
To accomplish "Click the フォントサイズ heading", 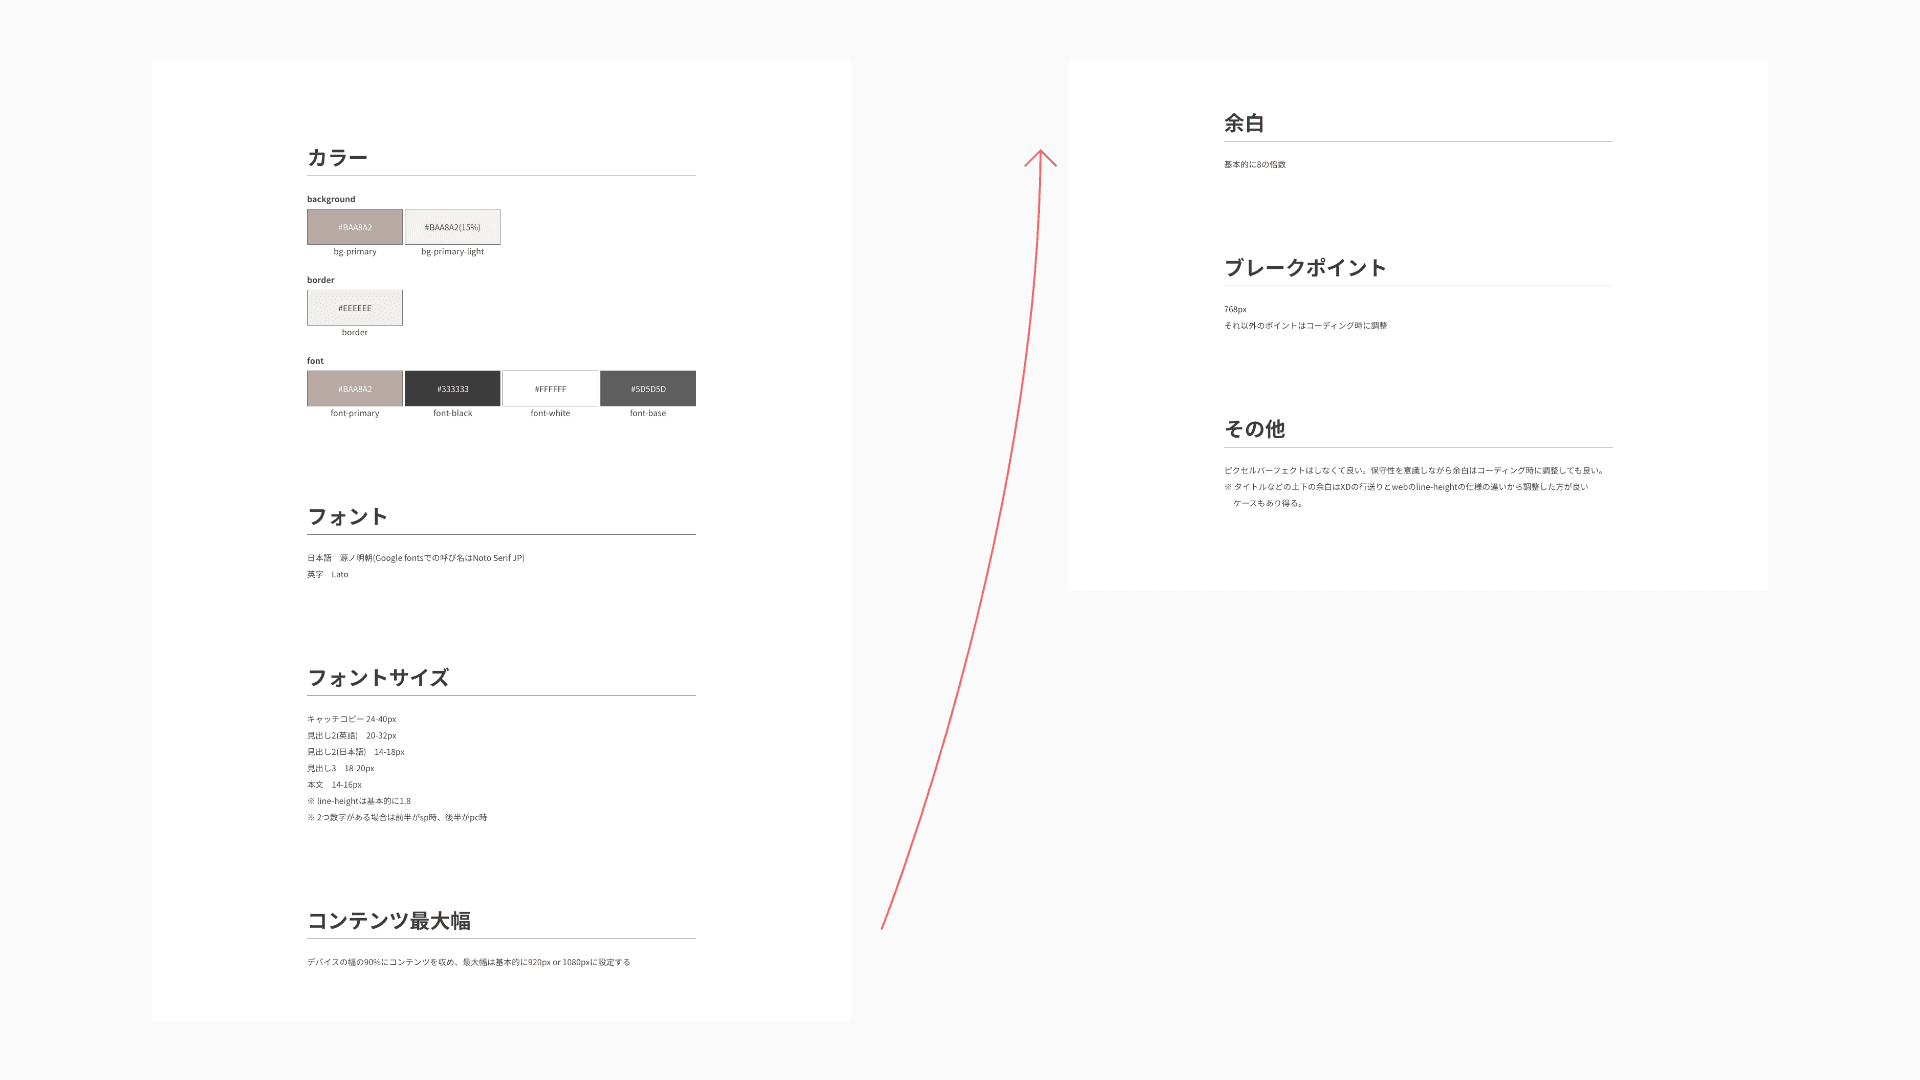I will [378, 678].
